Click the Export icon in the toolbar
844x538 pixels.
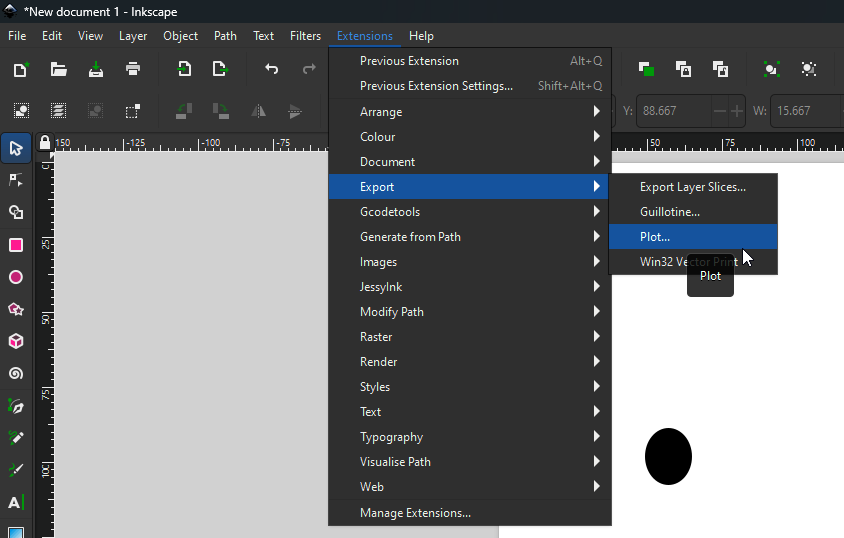(220, 69)
